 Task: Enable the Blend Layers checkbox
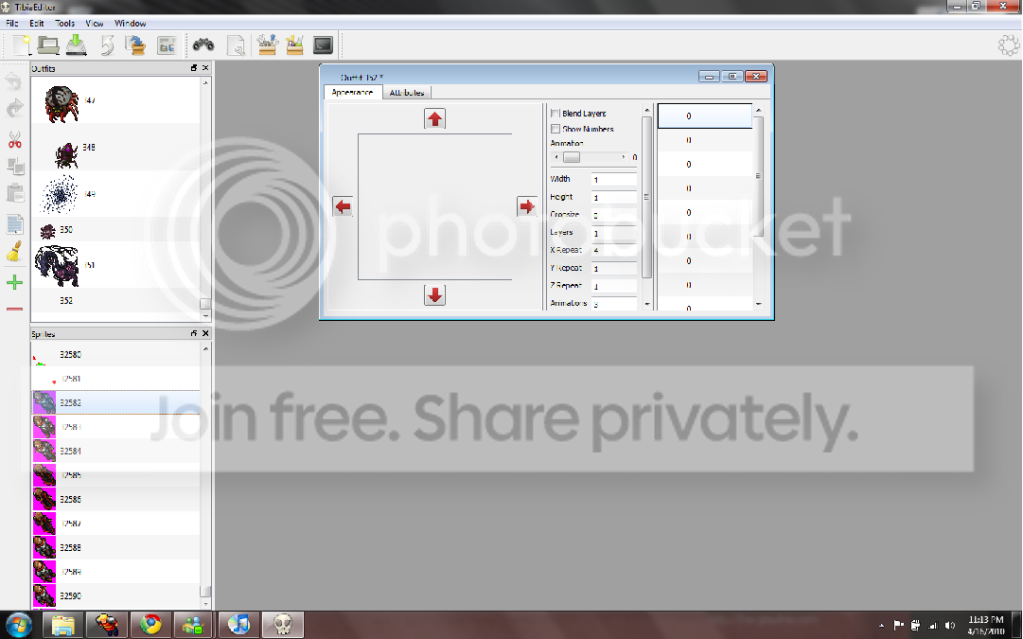pyautogui.click(x=555, y=114)
